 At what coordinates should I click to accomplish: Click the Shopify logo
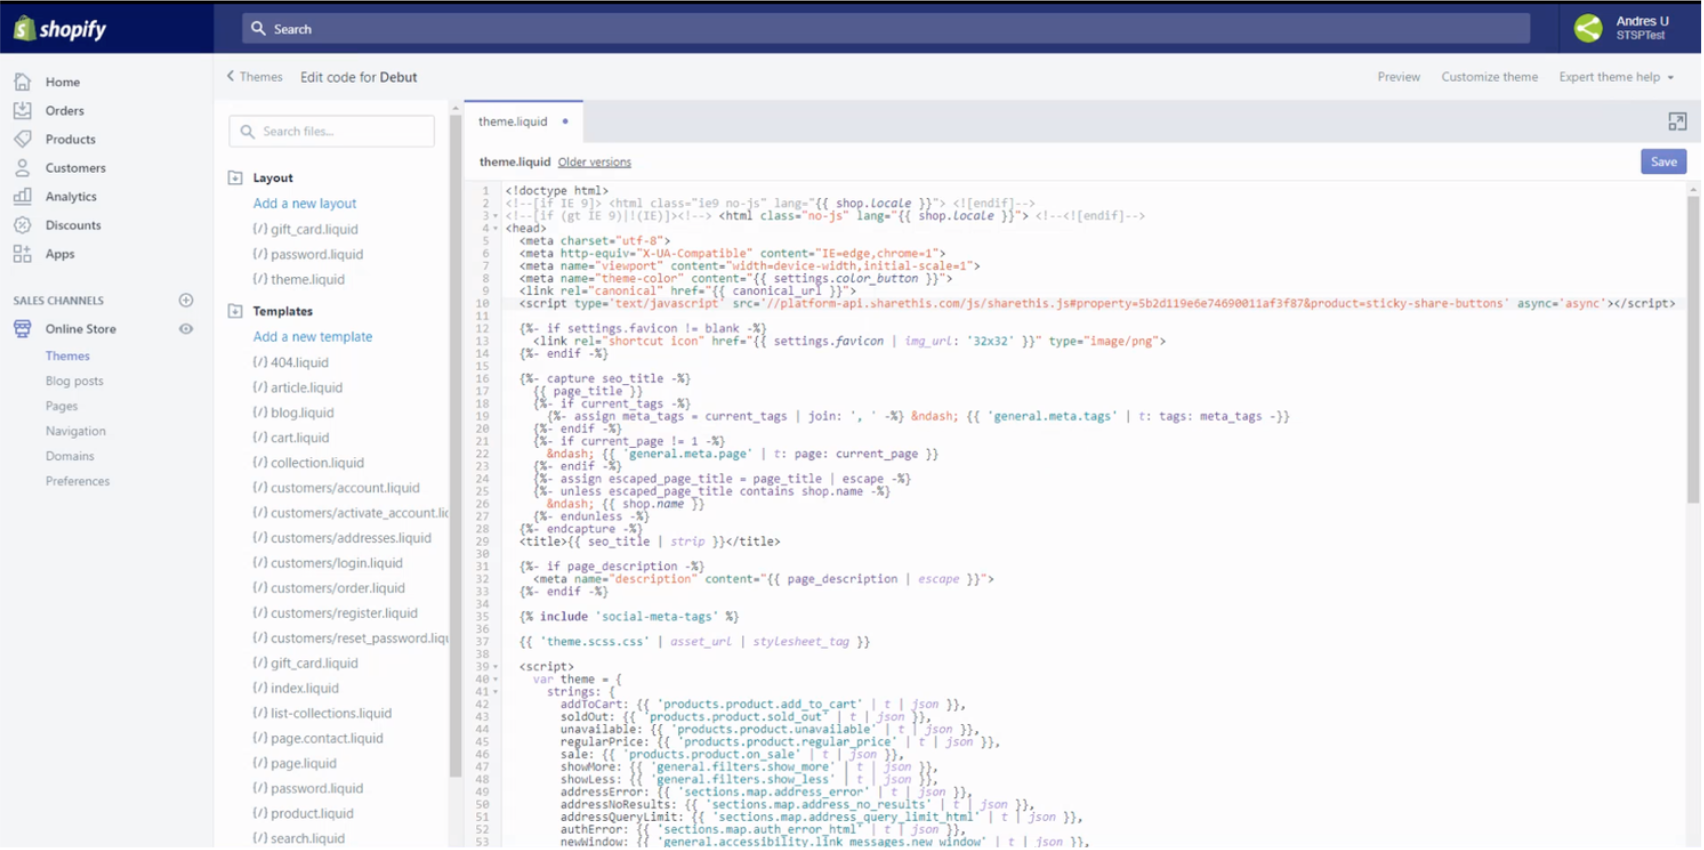(60, 29)
